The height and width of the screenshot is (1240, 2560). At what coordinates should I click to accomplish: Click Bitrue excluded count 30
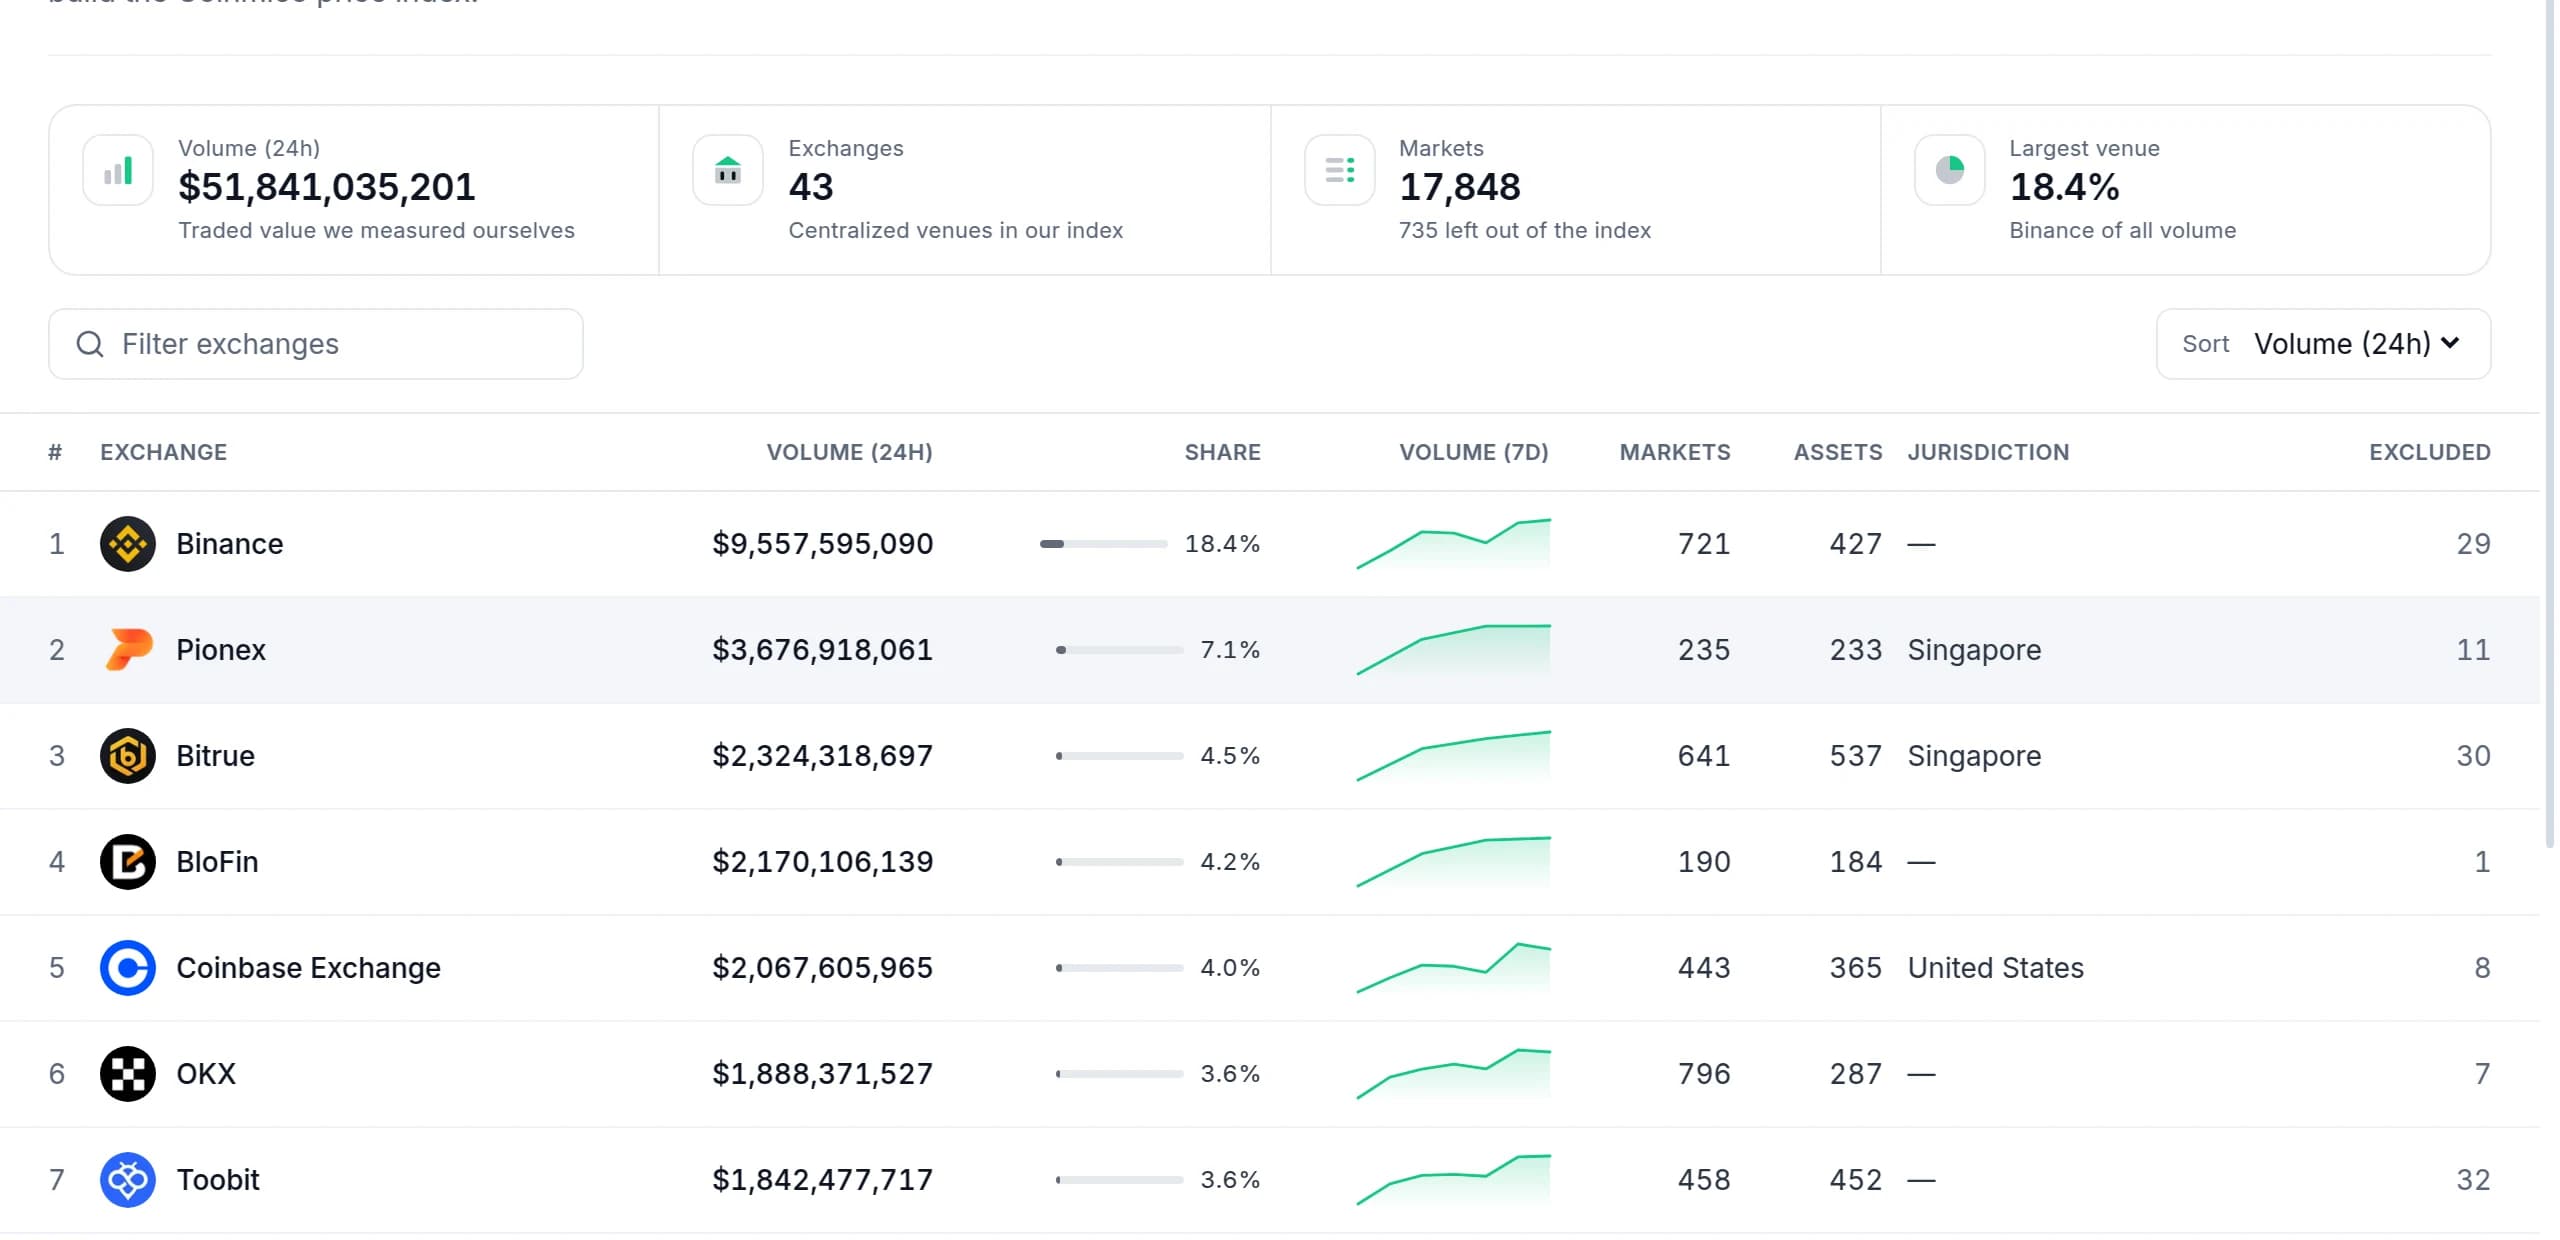point(2474,756)
